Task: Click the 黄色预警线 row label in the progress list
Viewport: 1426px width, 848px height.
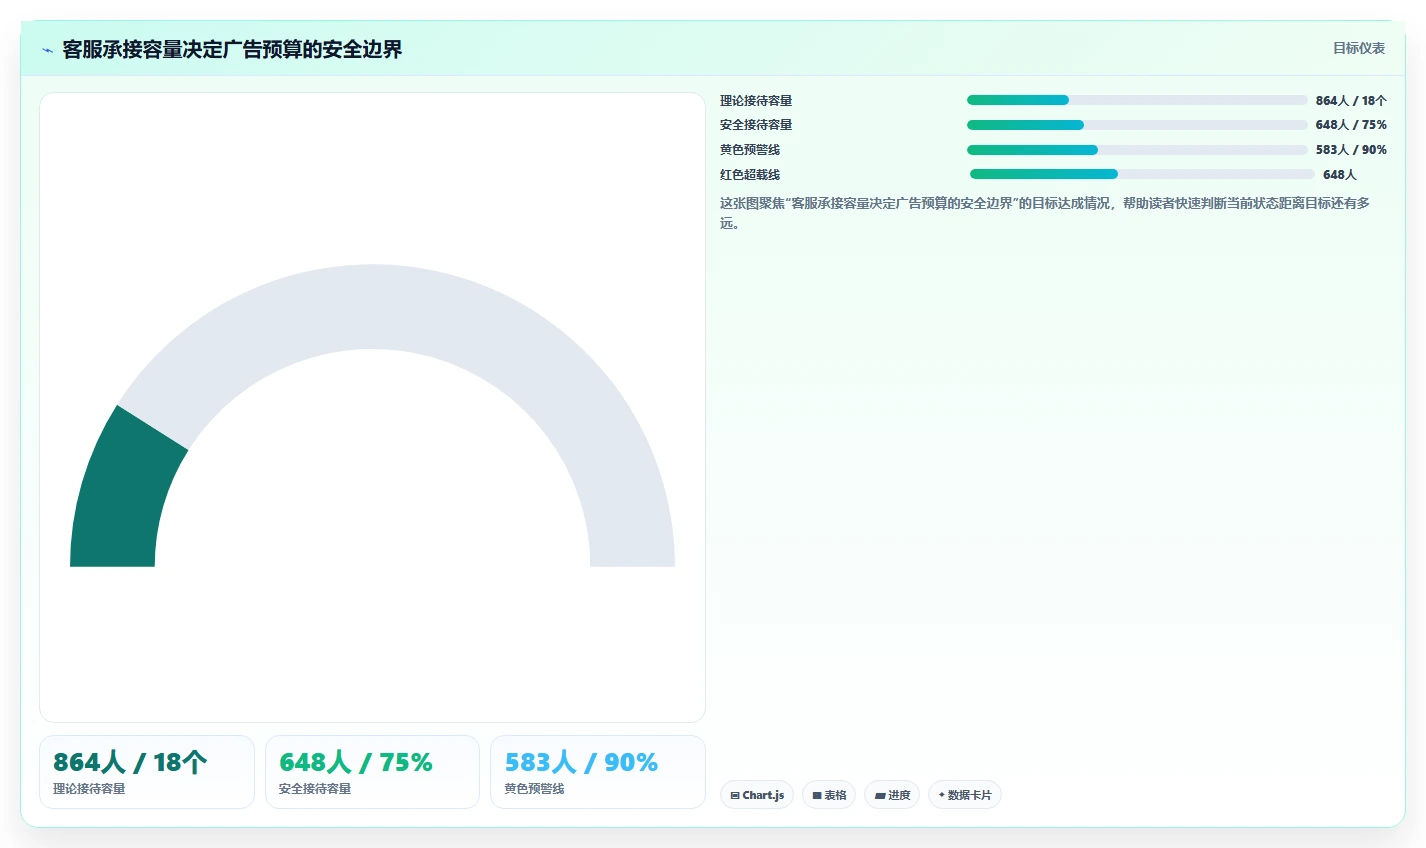Action: pyautogui.click(x=750, y=150)
